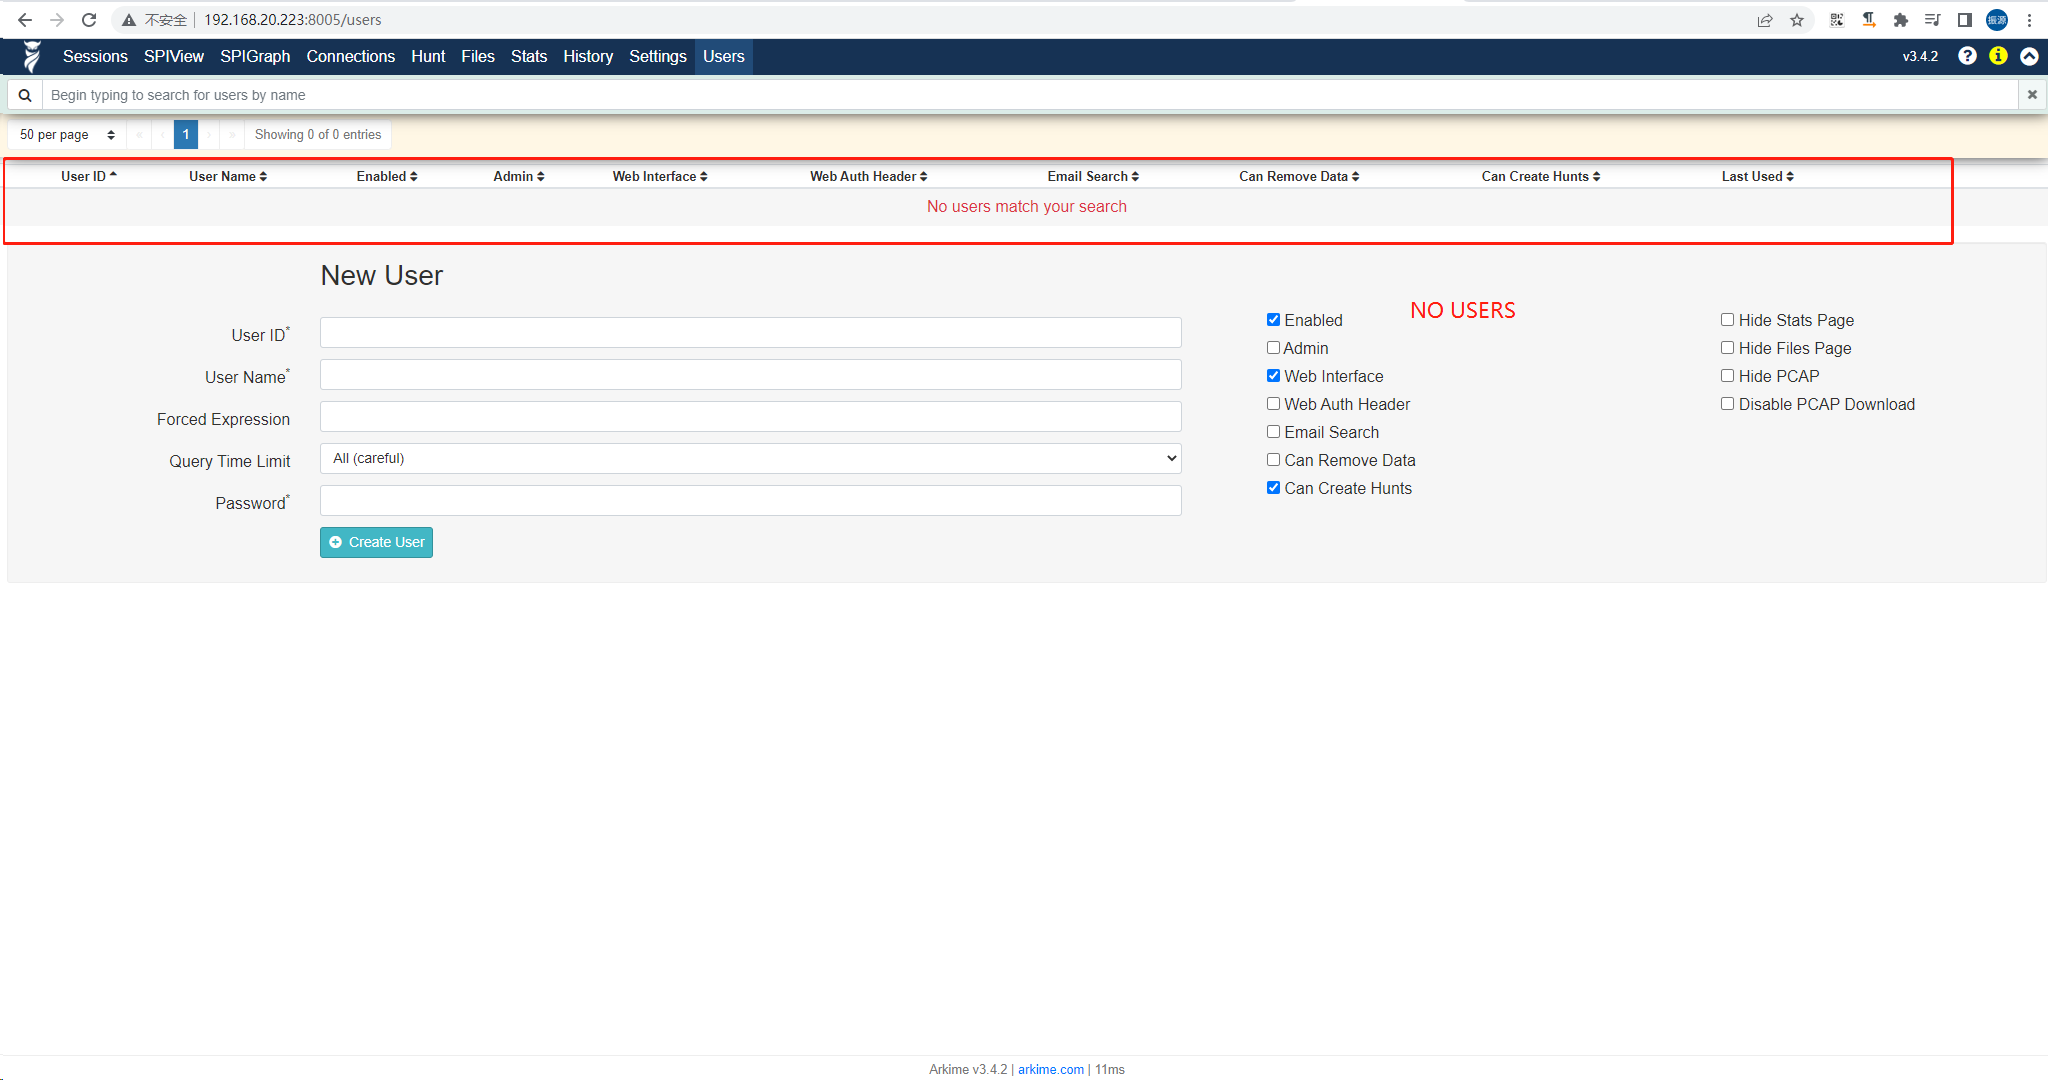This screenshot has height=1080, width=2048.
Task: Clear the user search with the X icon
Action: [2032, 94]
